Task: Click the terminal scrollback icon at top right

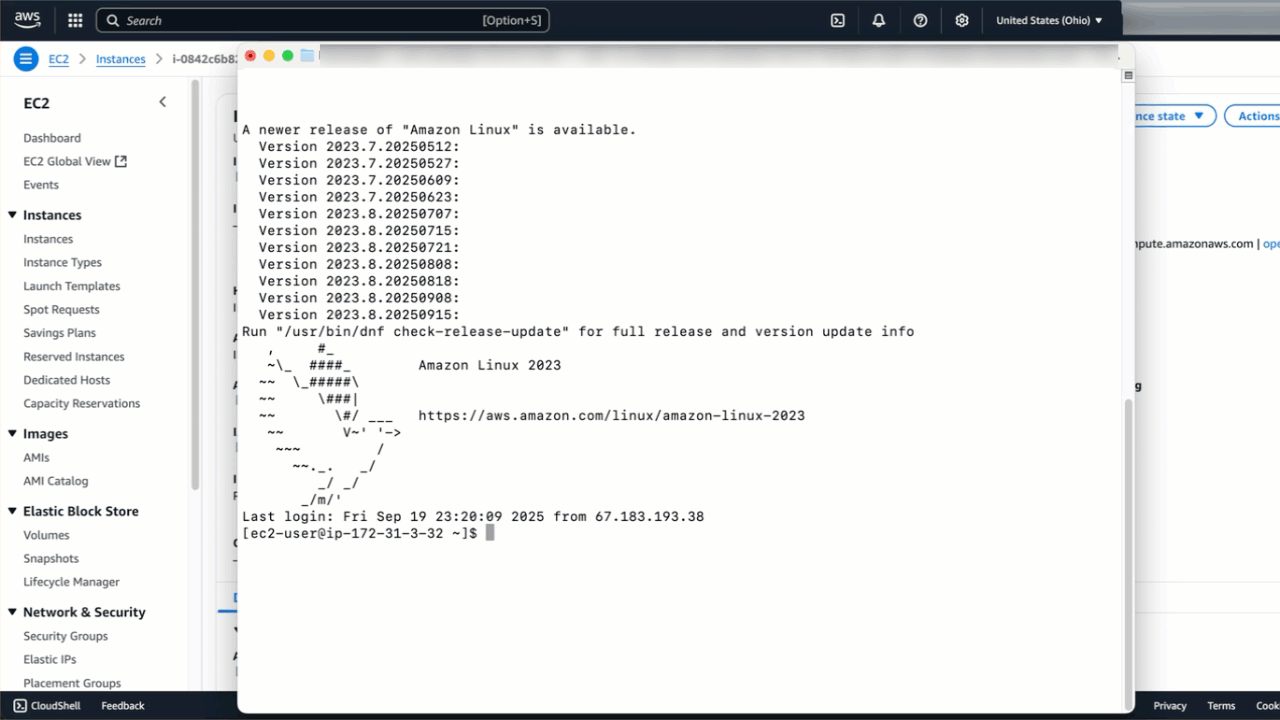Action: 1128,75
